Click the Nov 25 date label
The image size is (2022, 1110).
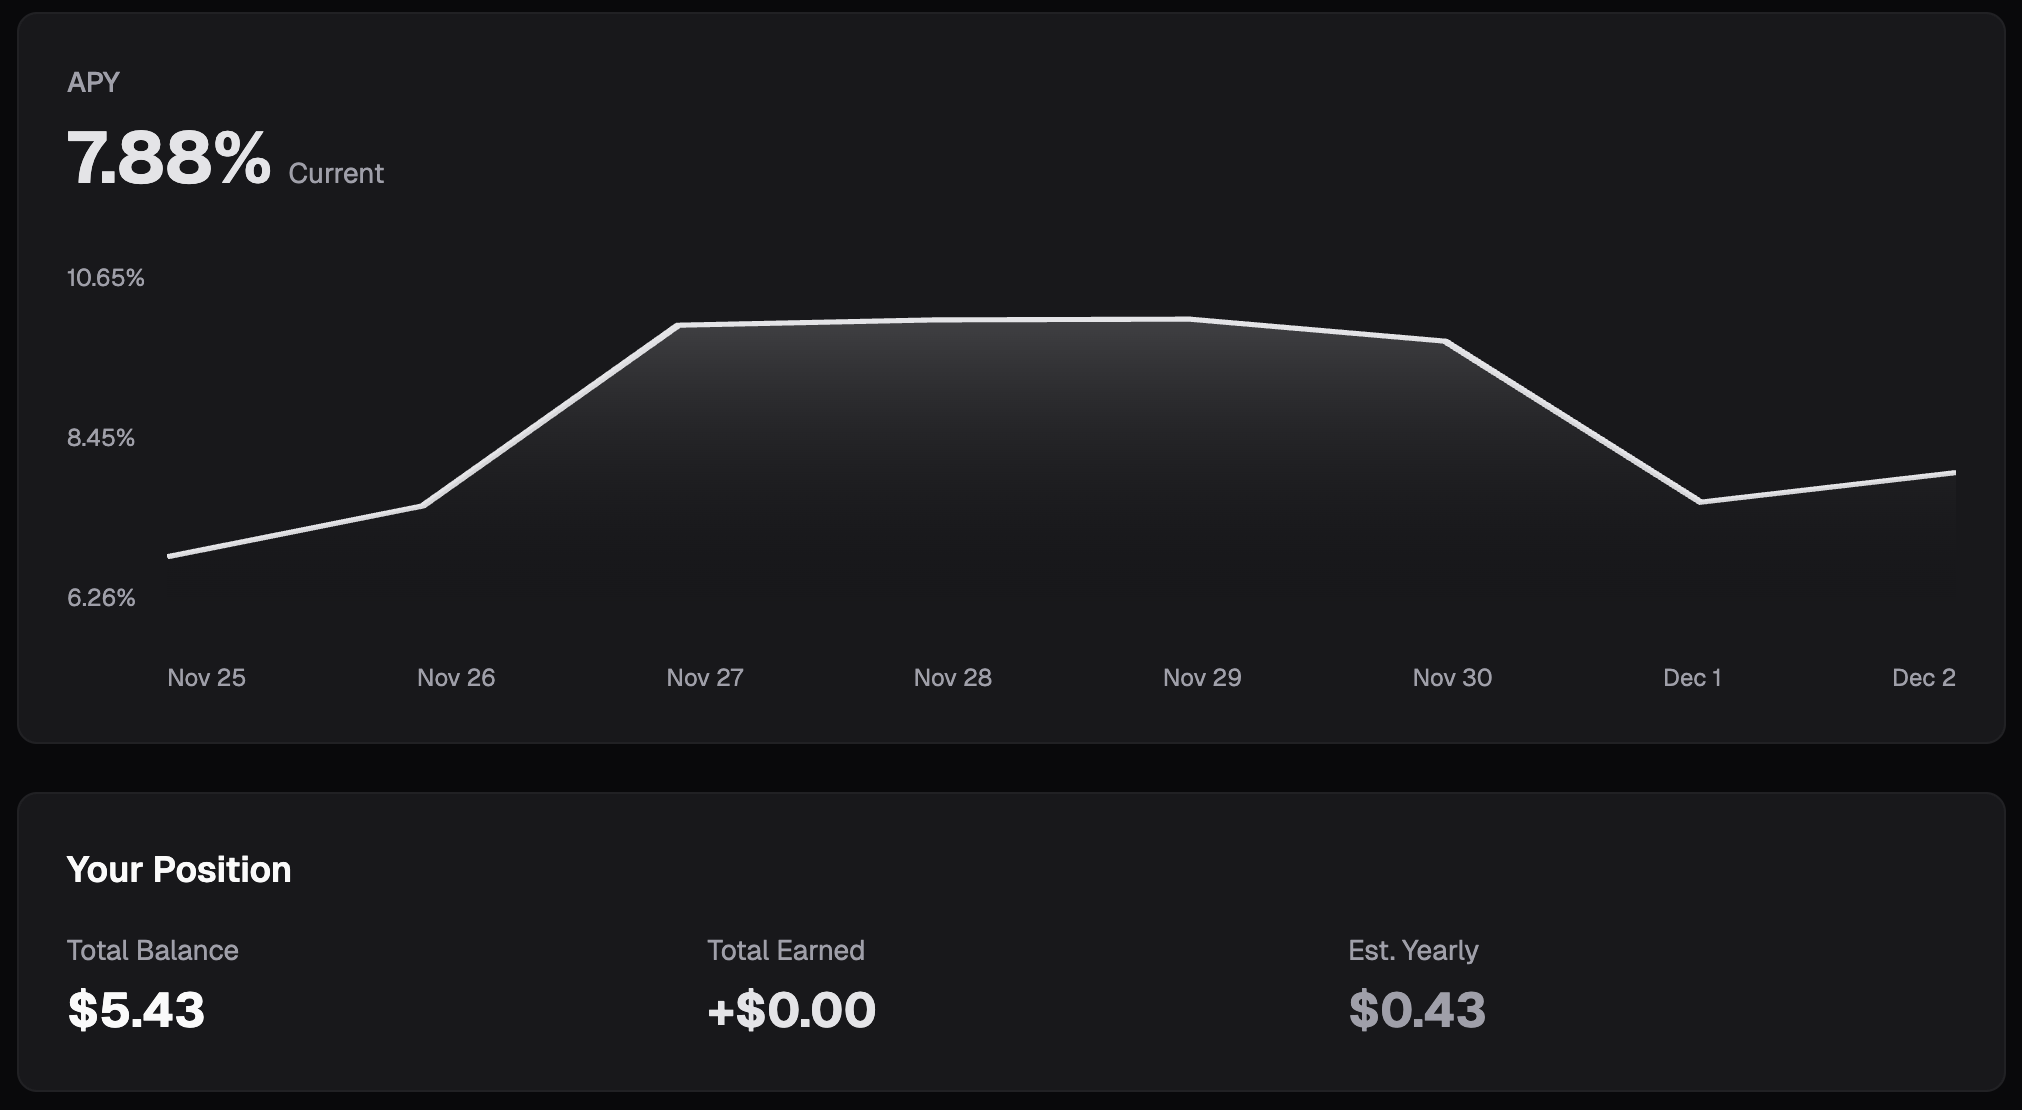pos(206,677)
